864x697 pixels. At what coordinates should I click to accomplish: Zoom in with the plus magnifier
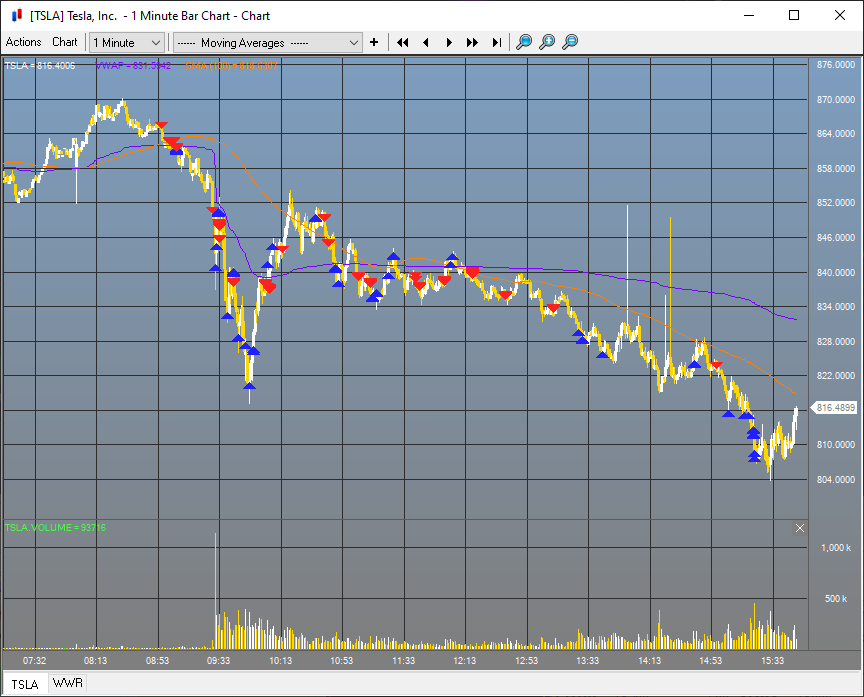tap(547, 42)
